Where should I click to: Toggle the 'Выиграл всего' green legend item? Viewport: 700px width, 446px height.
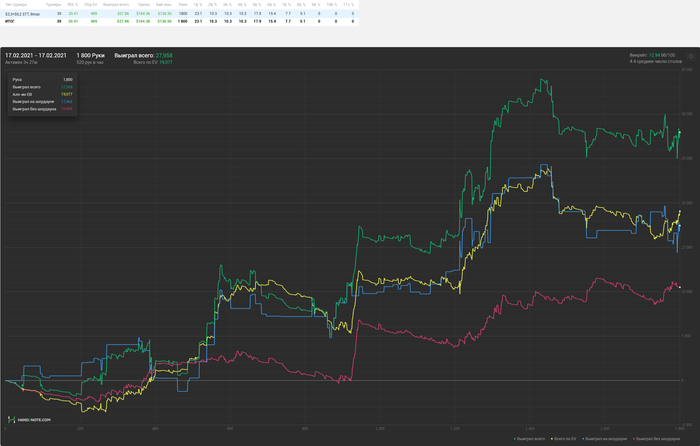coord(529,439)
